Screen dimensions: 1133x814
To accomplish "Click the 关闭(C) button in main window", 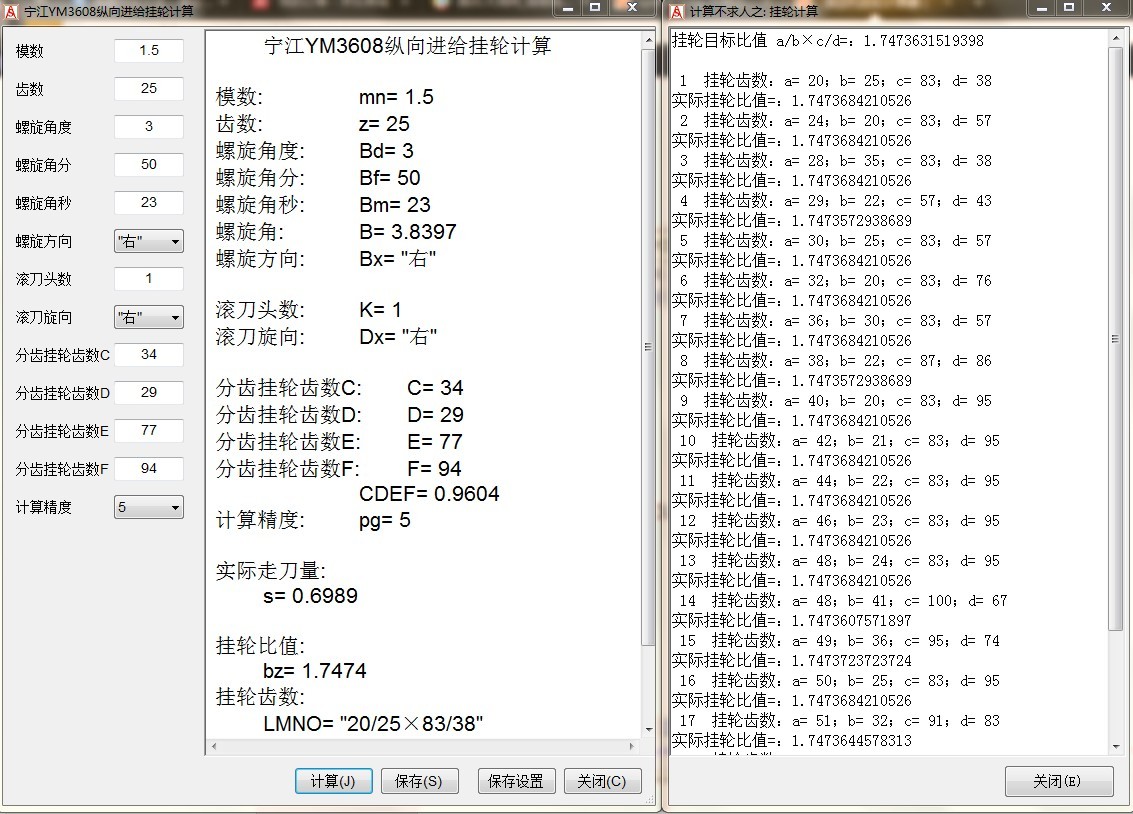I will click(602, 781).
